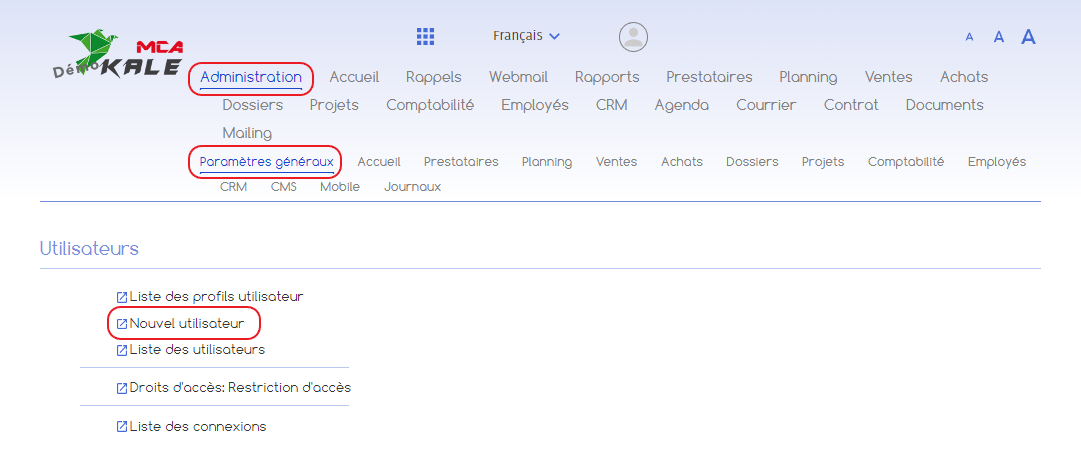Open Nouvel utilisateur link

(x=186, y=324)
